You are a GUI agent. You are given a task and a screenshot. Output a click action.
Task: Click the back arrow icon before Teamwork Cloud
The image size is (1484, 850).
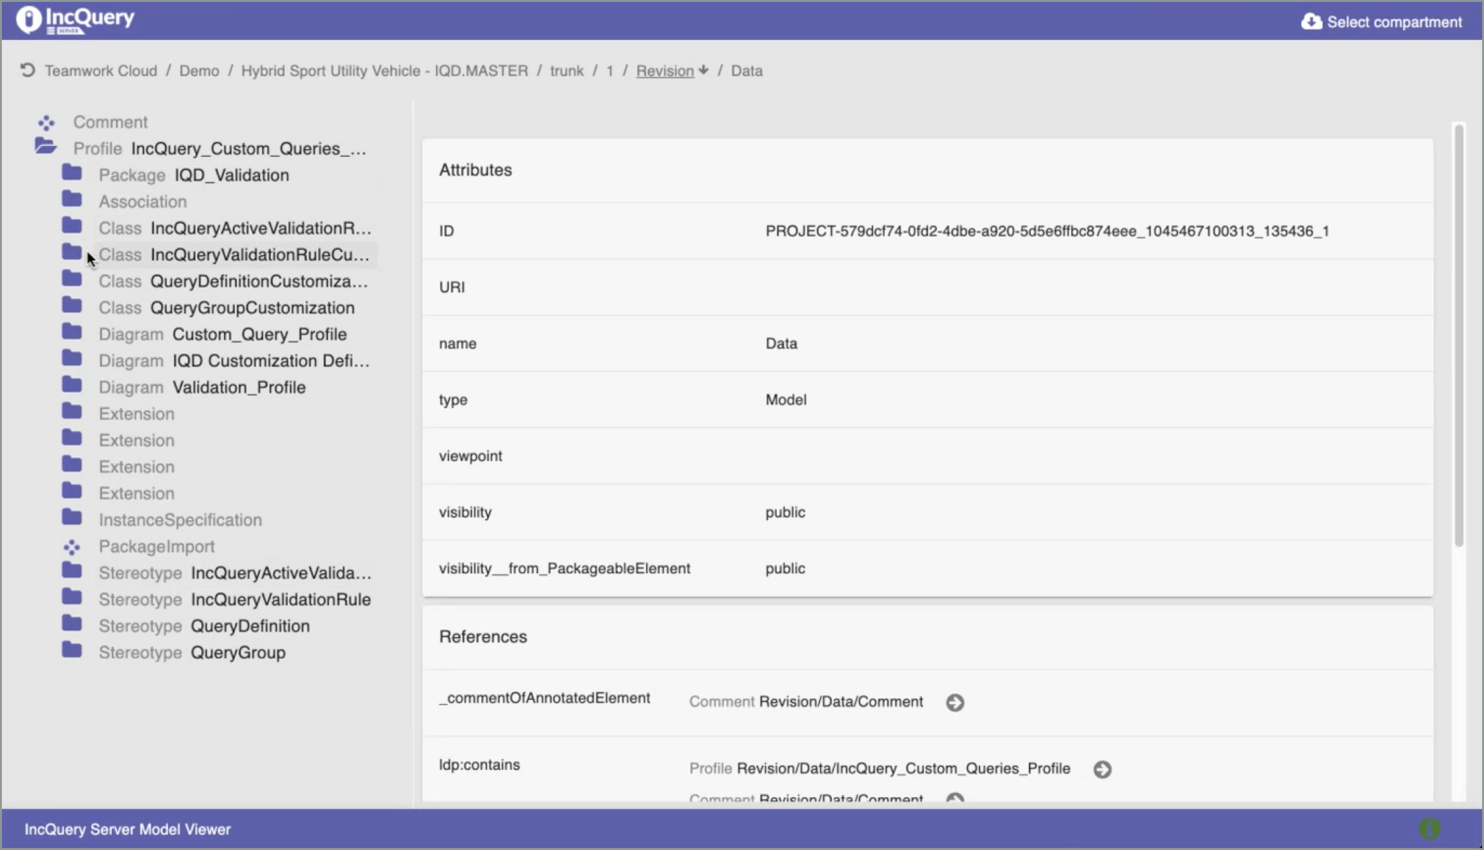(x=28, y=70)
